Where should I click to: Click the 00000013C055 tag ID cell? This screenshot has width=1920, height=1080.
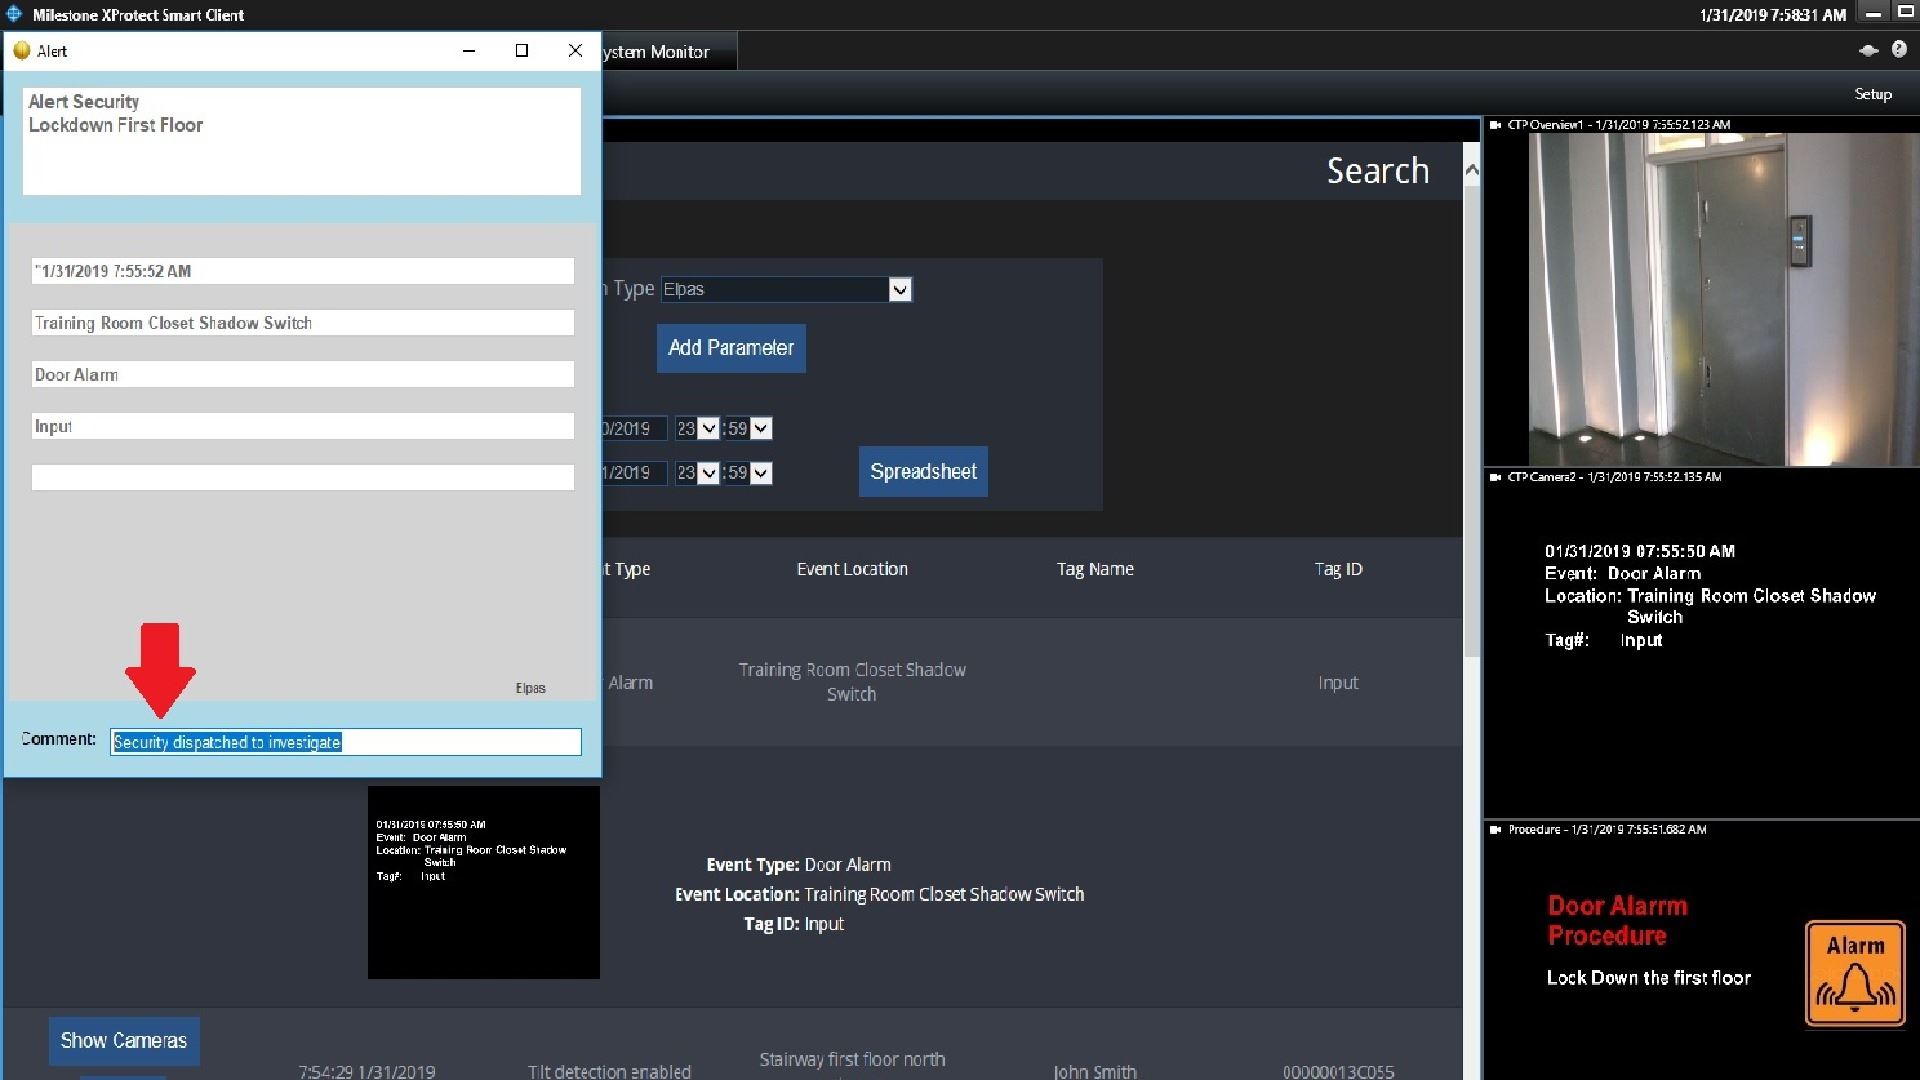point(1338,1071)
